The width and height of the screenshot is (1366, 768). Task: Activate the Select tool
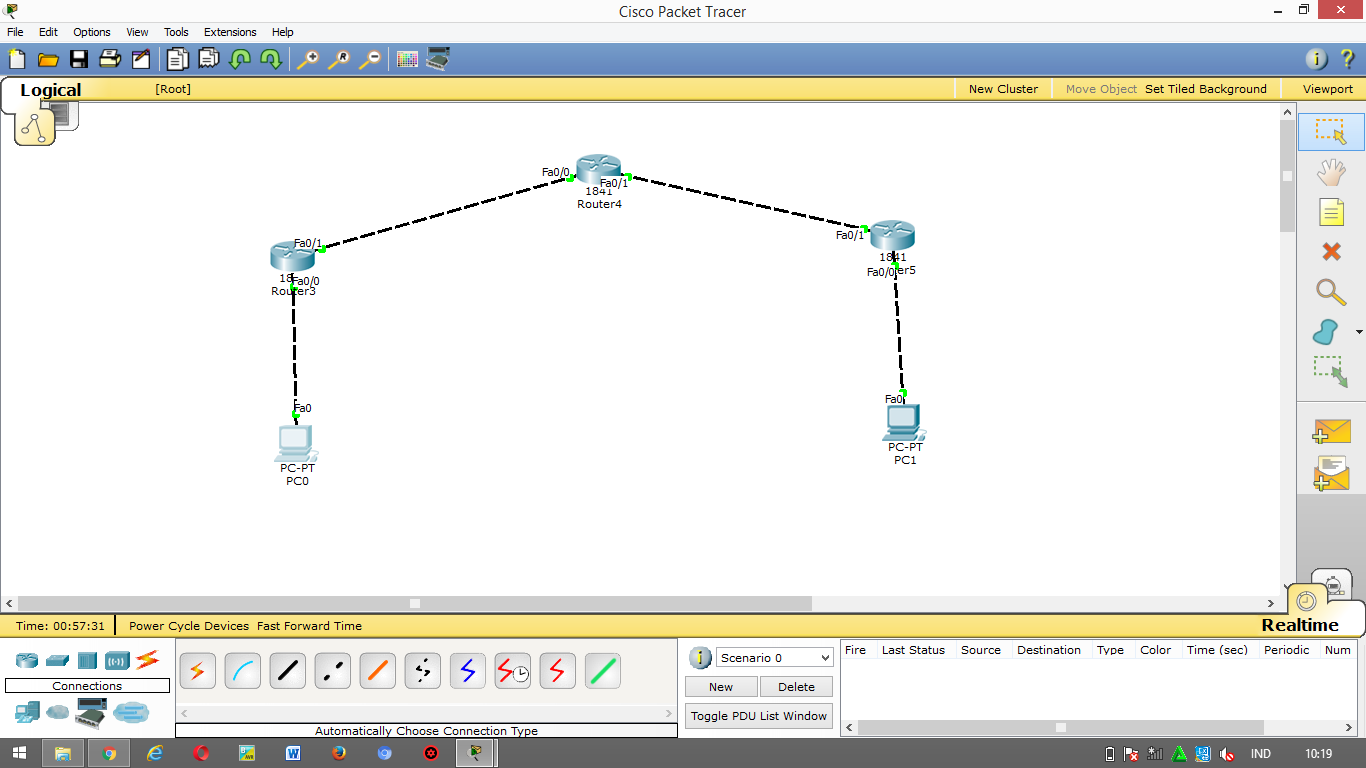(1331, 132)
